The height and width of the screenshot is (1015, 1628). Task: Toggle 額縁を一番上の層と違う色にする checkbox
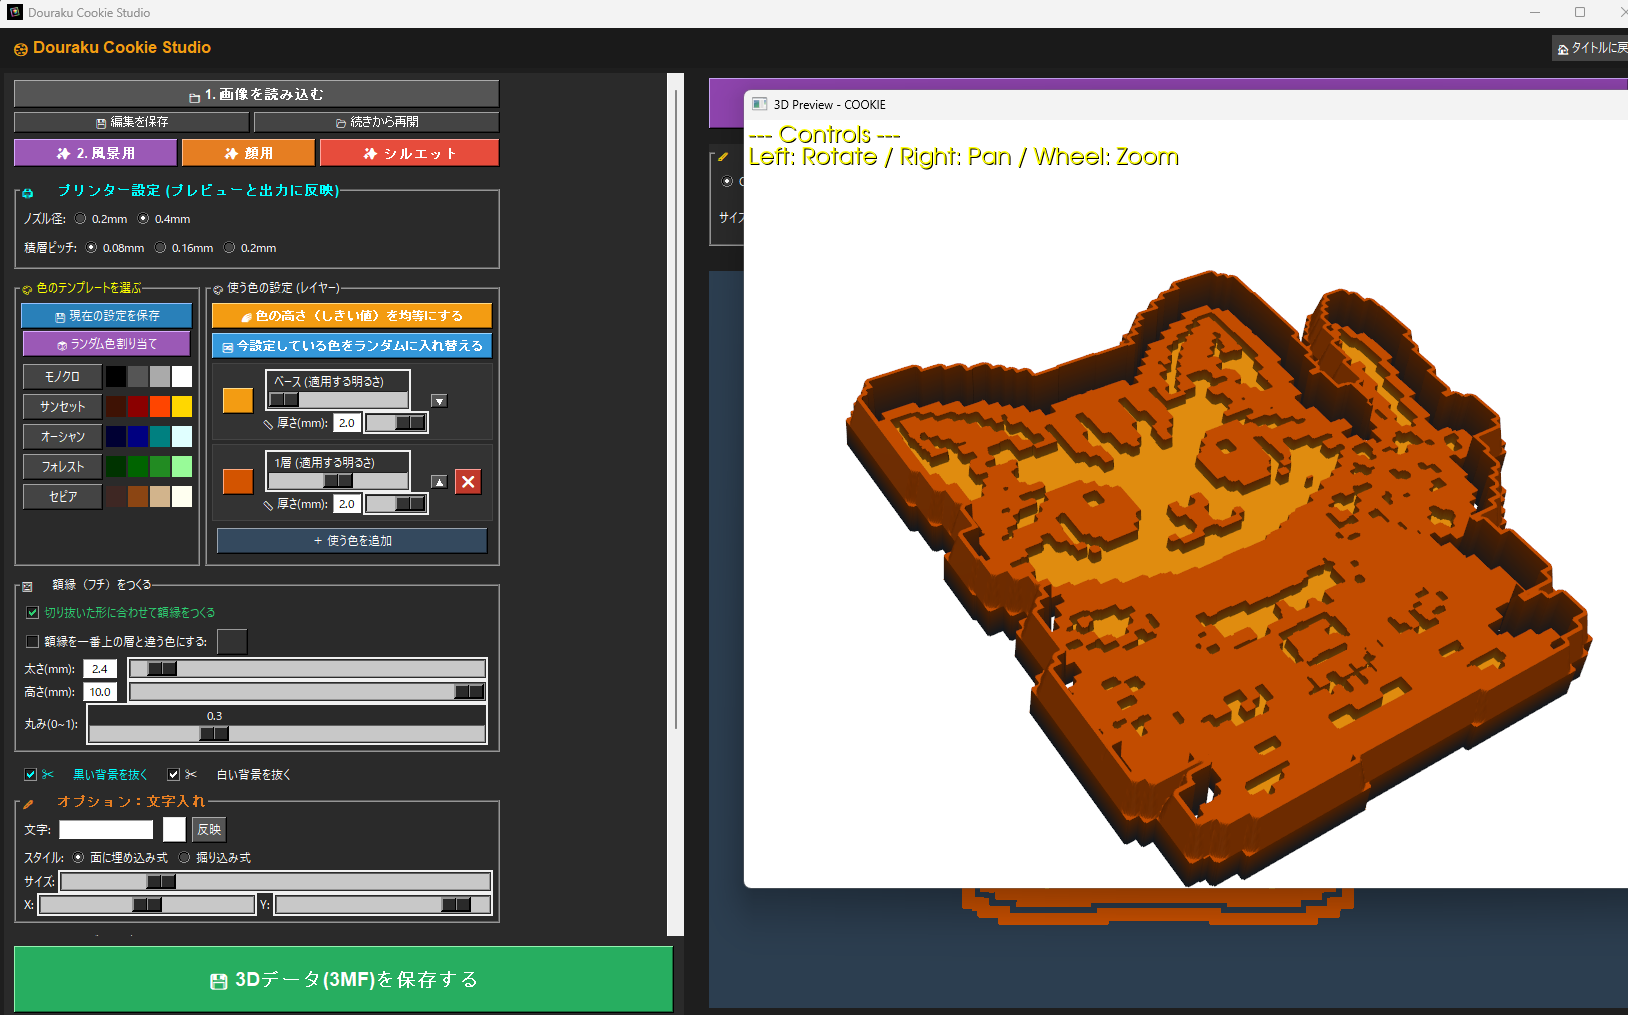tap(32, 642)
